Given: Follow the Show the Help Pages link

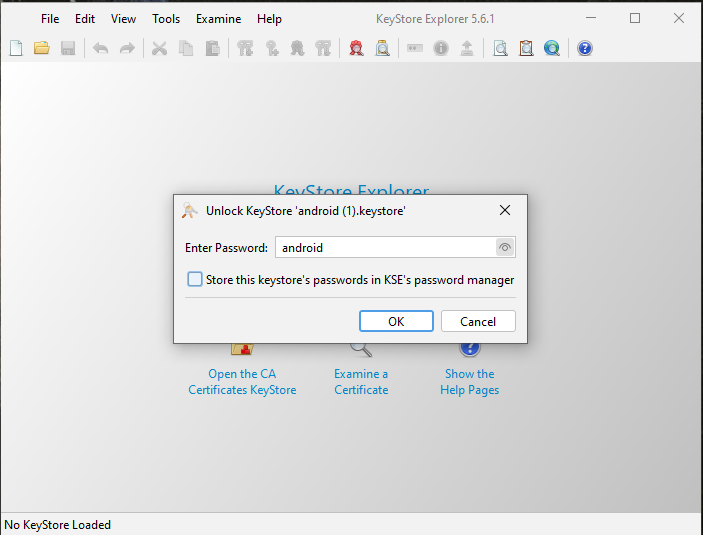Looking at the screenshot, I should click(469, 382).
